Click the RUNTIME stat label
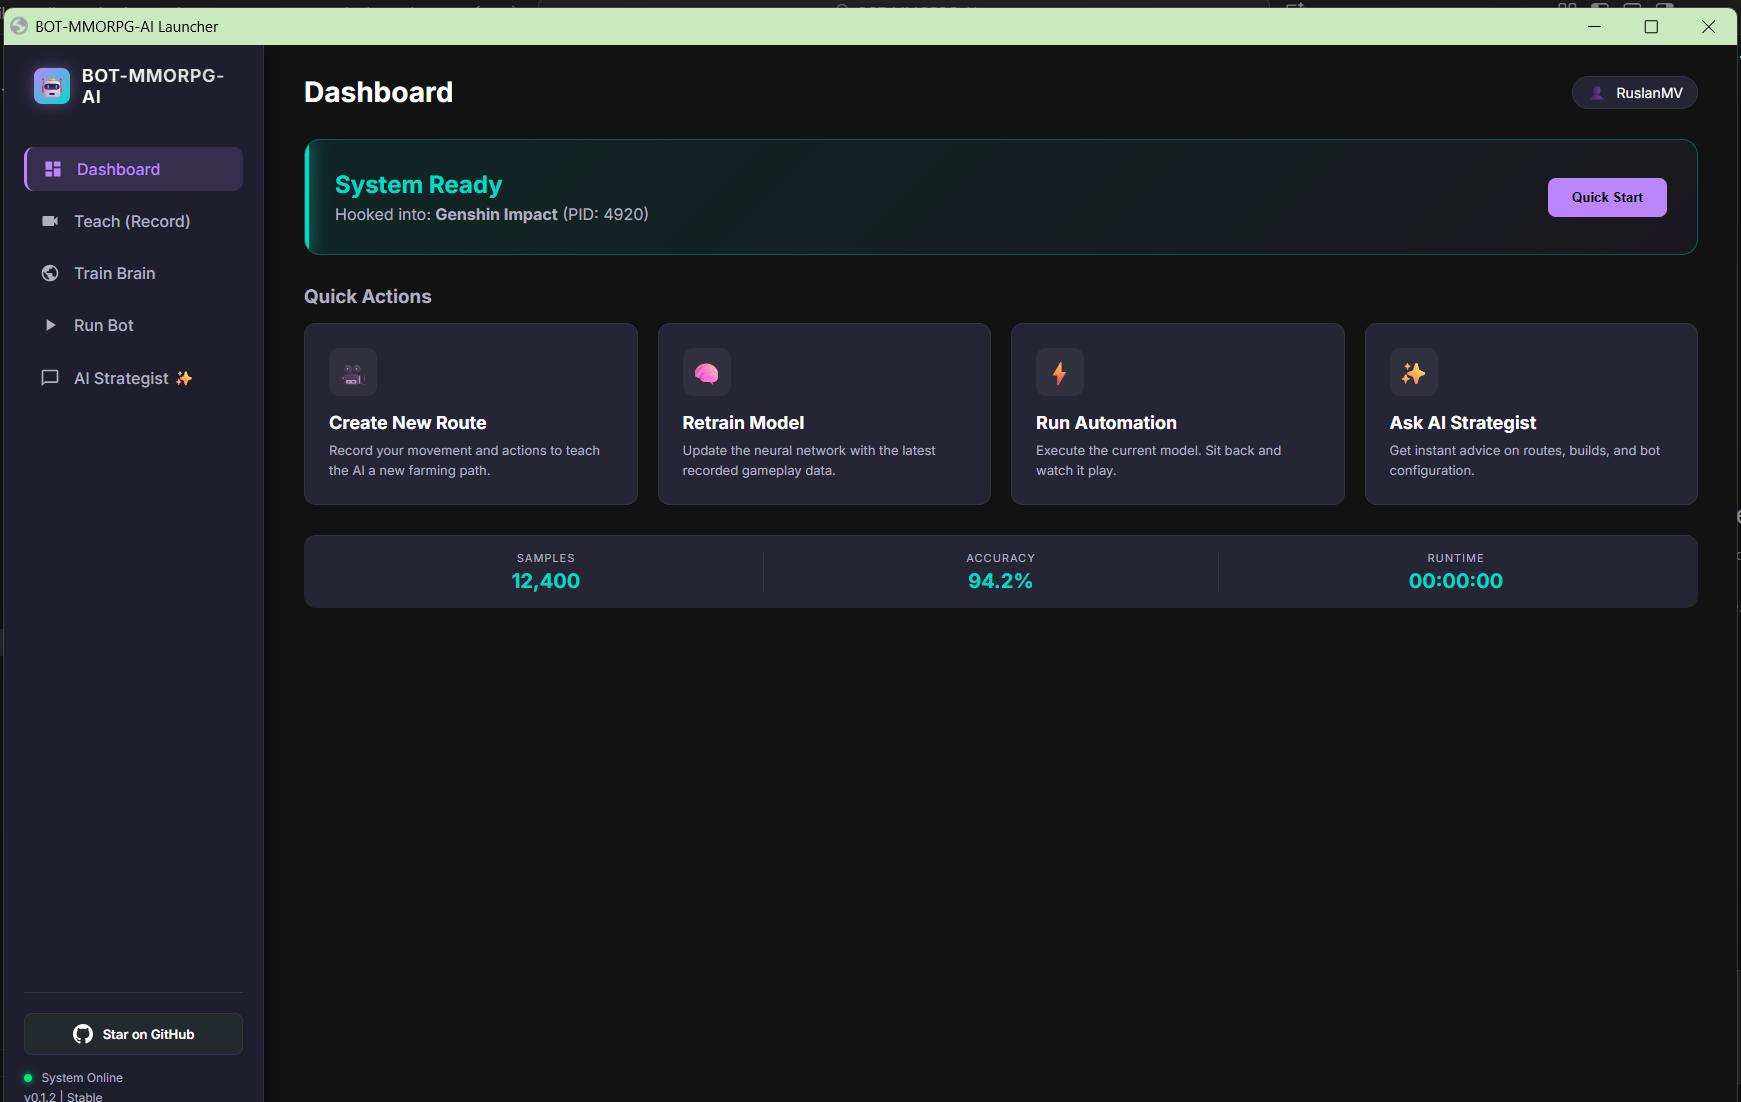The image size is (1741, 1102). (1456, 558)
